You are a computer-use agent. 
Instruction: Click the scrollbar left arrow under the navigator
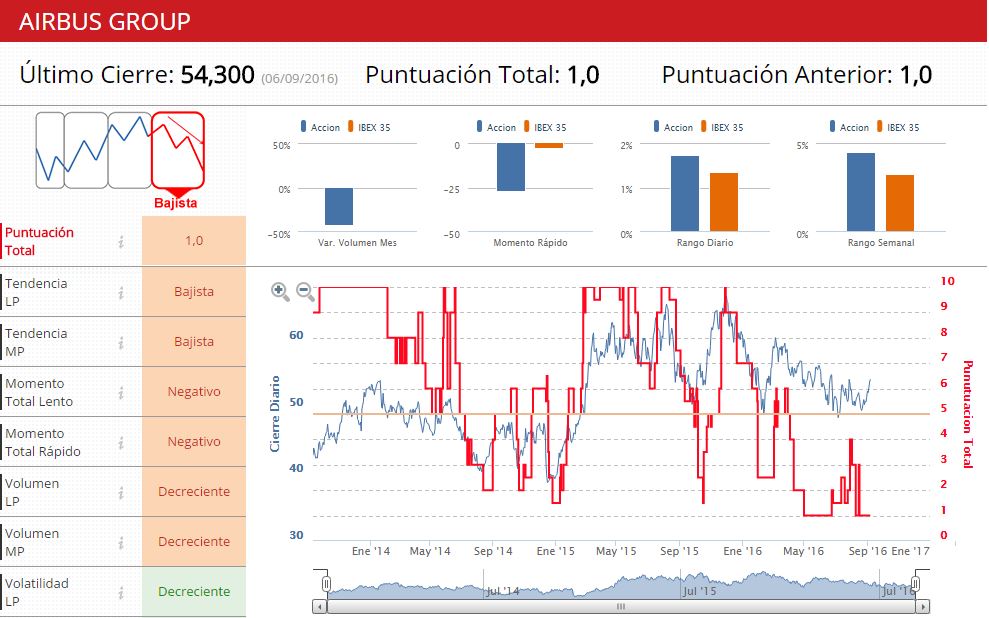point(320,607)
